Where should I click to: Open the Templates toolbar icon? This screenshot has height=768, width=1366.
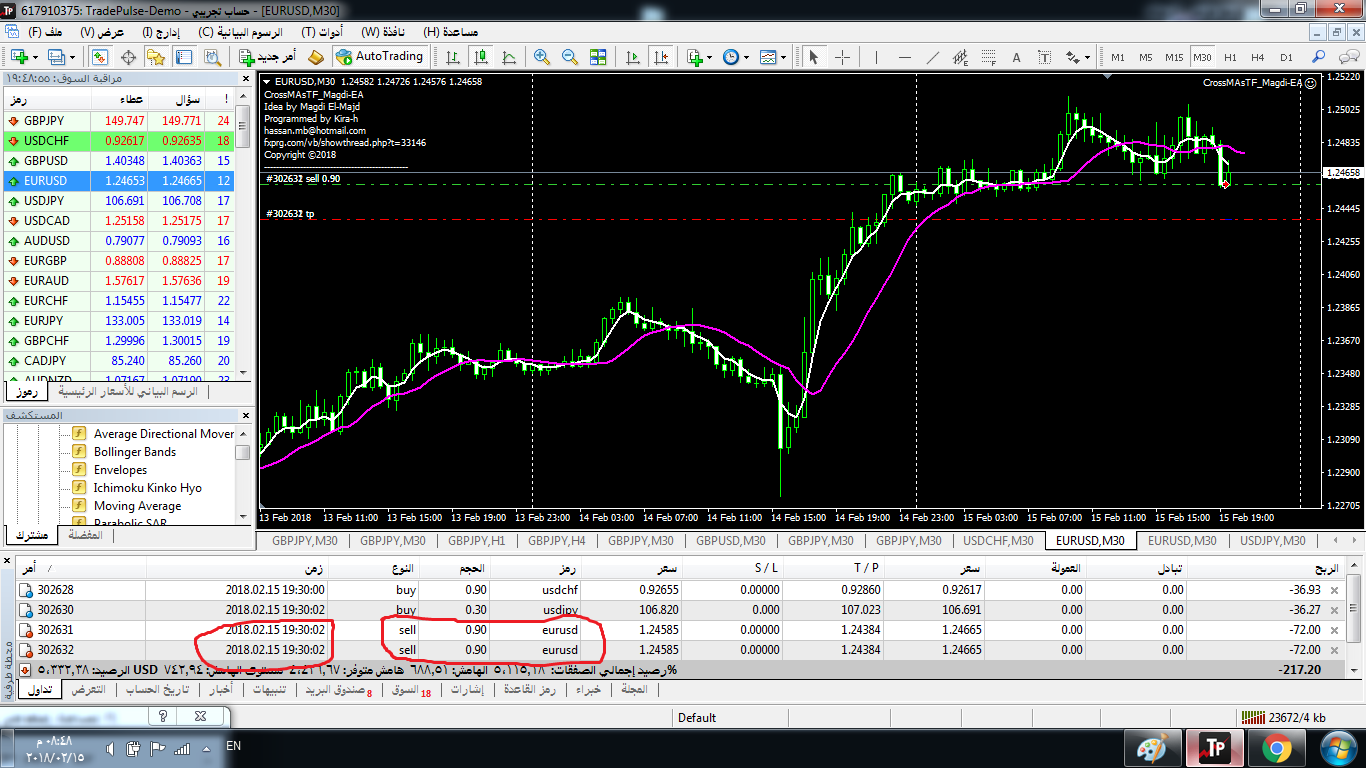coord(768,57)
